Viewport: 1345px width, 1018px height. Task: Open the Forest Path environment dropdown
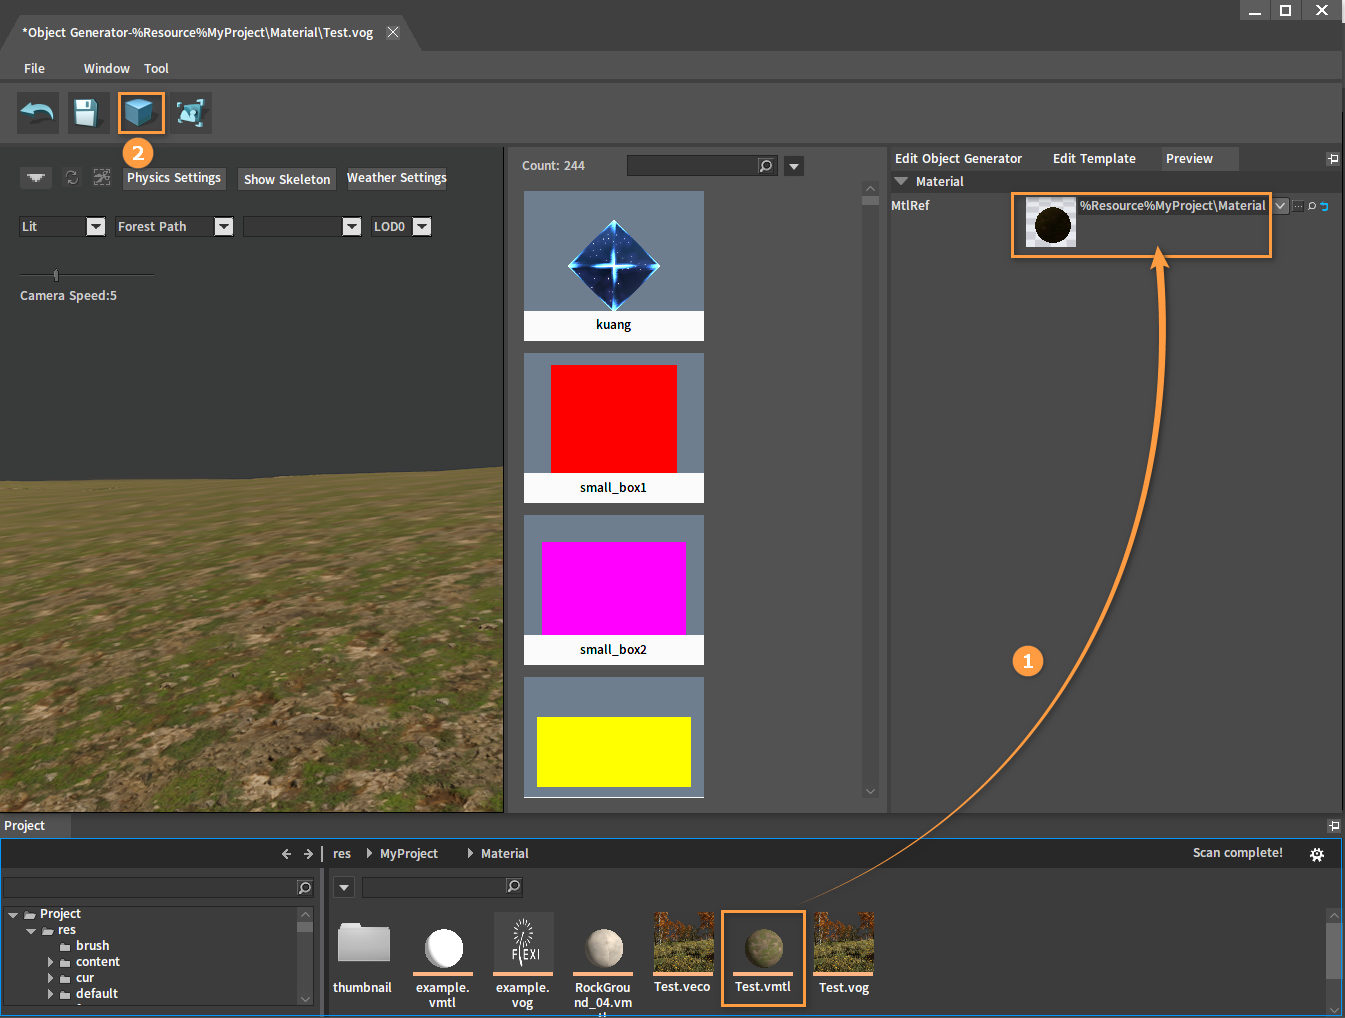[x=223, y=227]
